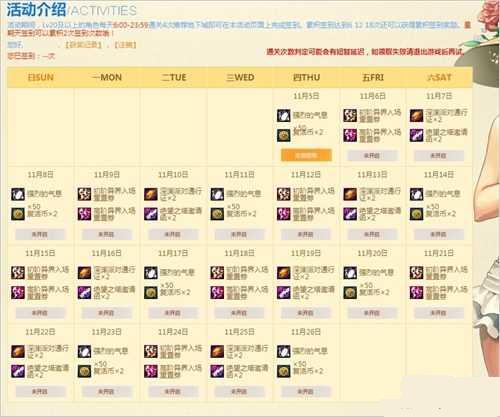Select the revival coin icon on November 14
The image size is (500, 417).
point(417,214)
